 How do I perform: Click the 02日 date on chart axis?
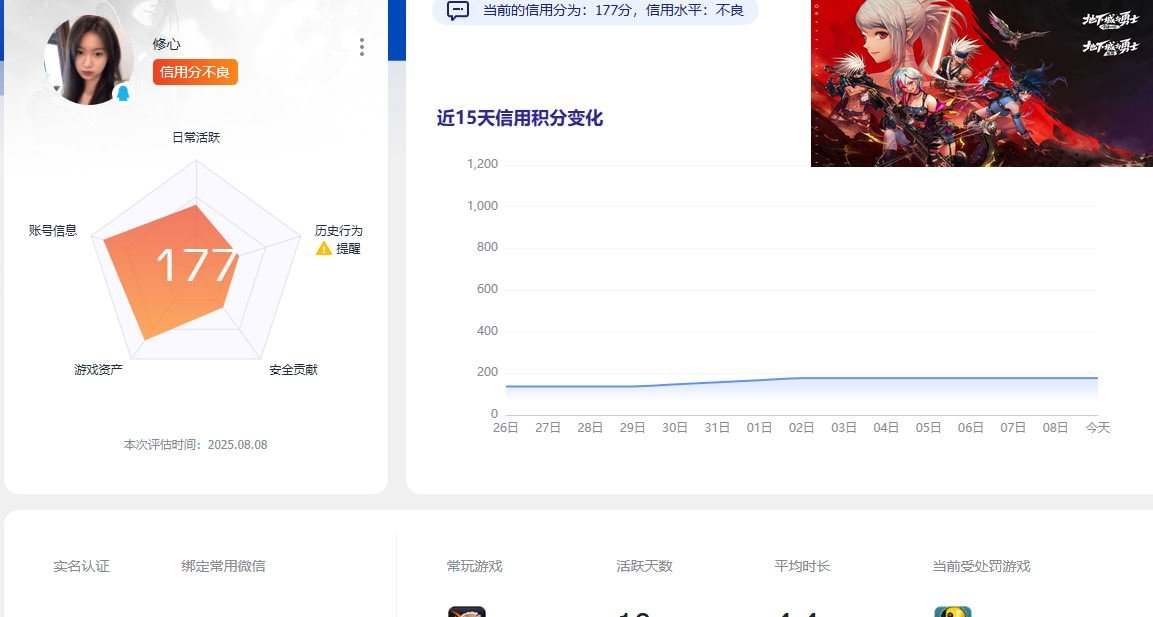[x=802, y=427]
